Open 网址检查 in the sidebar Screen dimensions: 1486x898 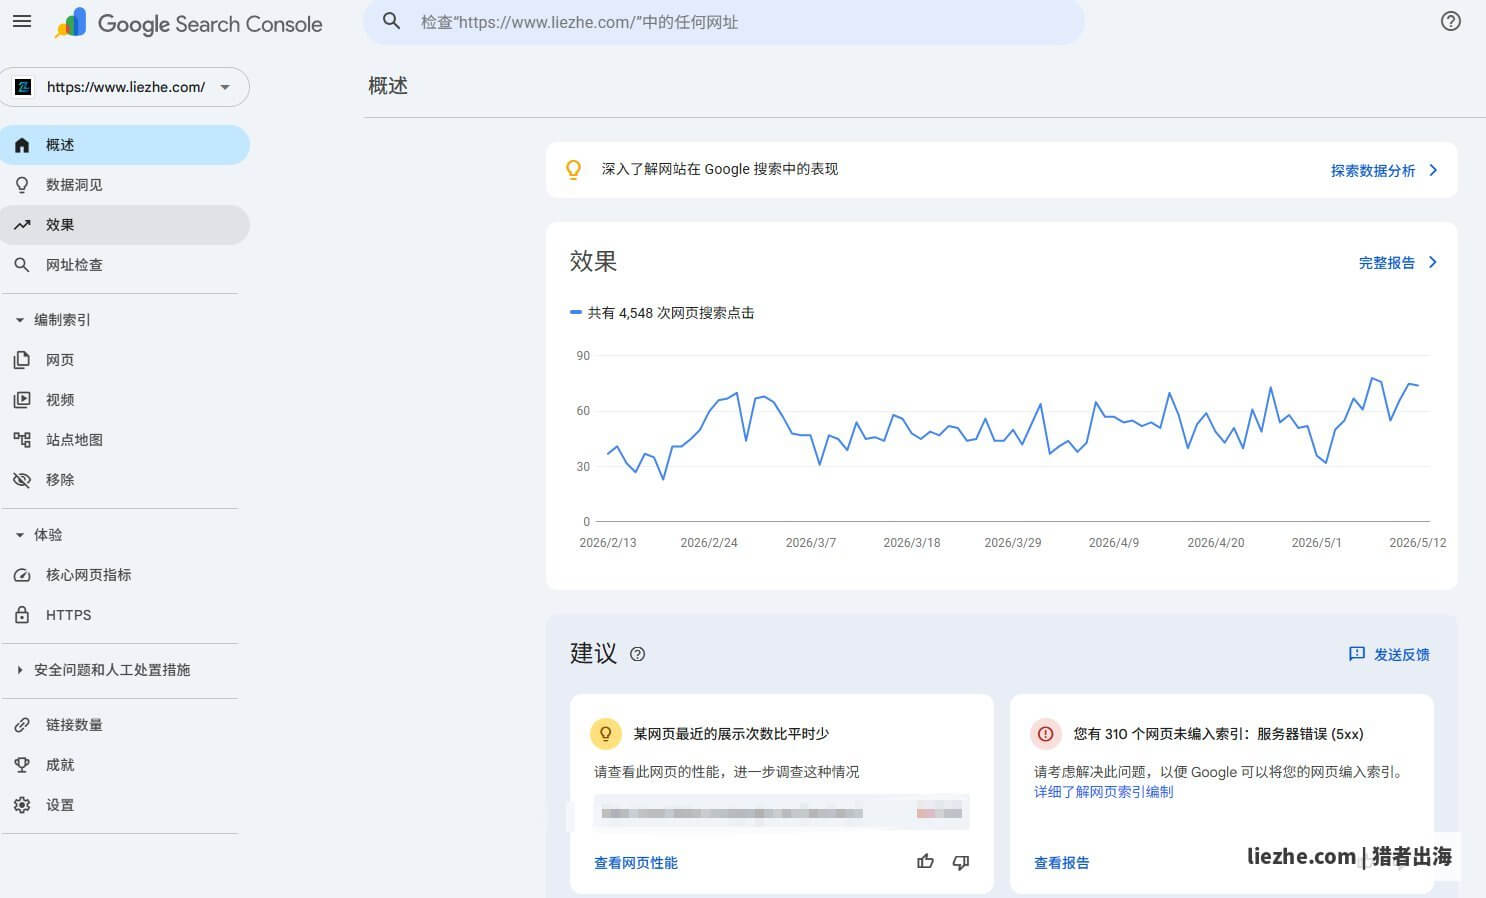click(125, 265)
